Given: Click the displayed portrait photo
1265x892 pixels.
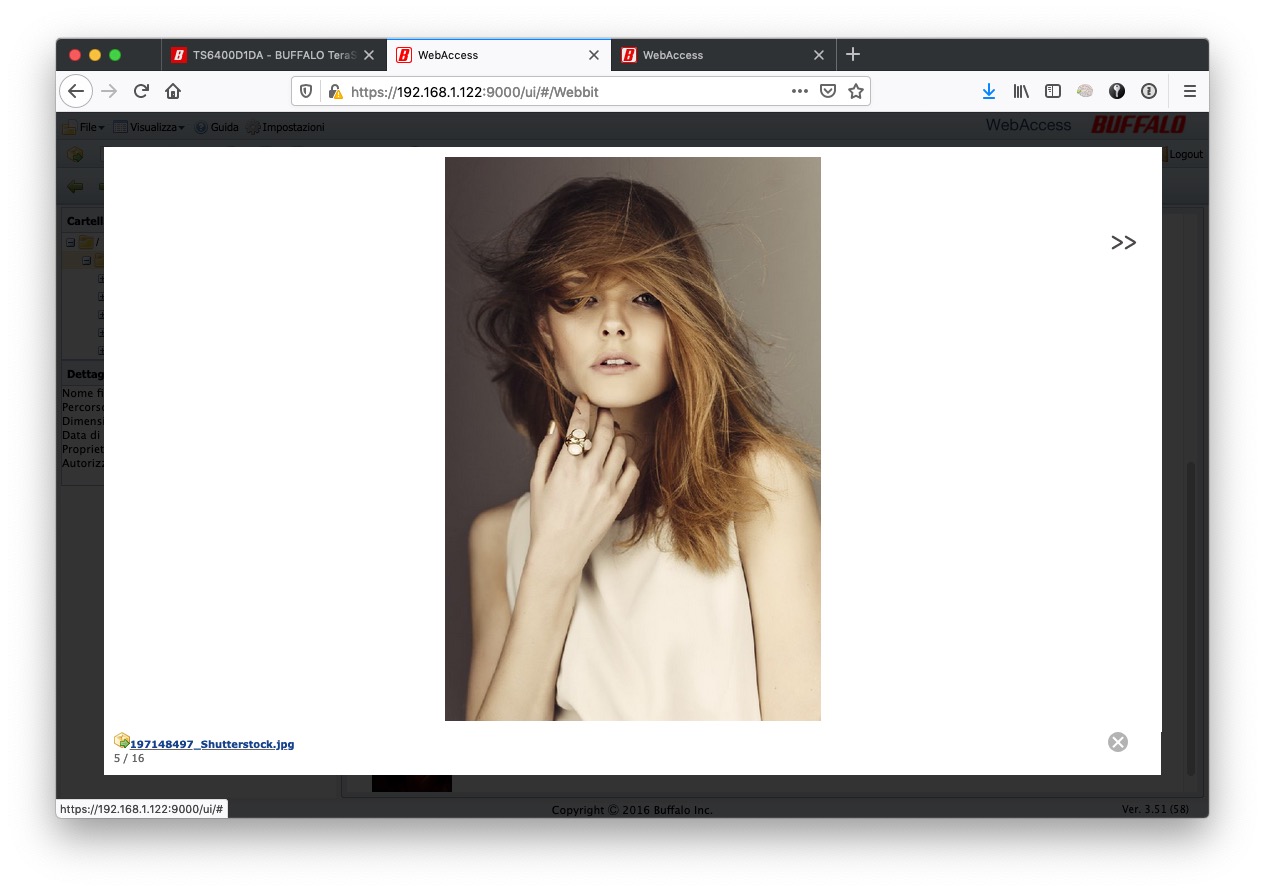Looking at the screenshot, I should point(632,438).
